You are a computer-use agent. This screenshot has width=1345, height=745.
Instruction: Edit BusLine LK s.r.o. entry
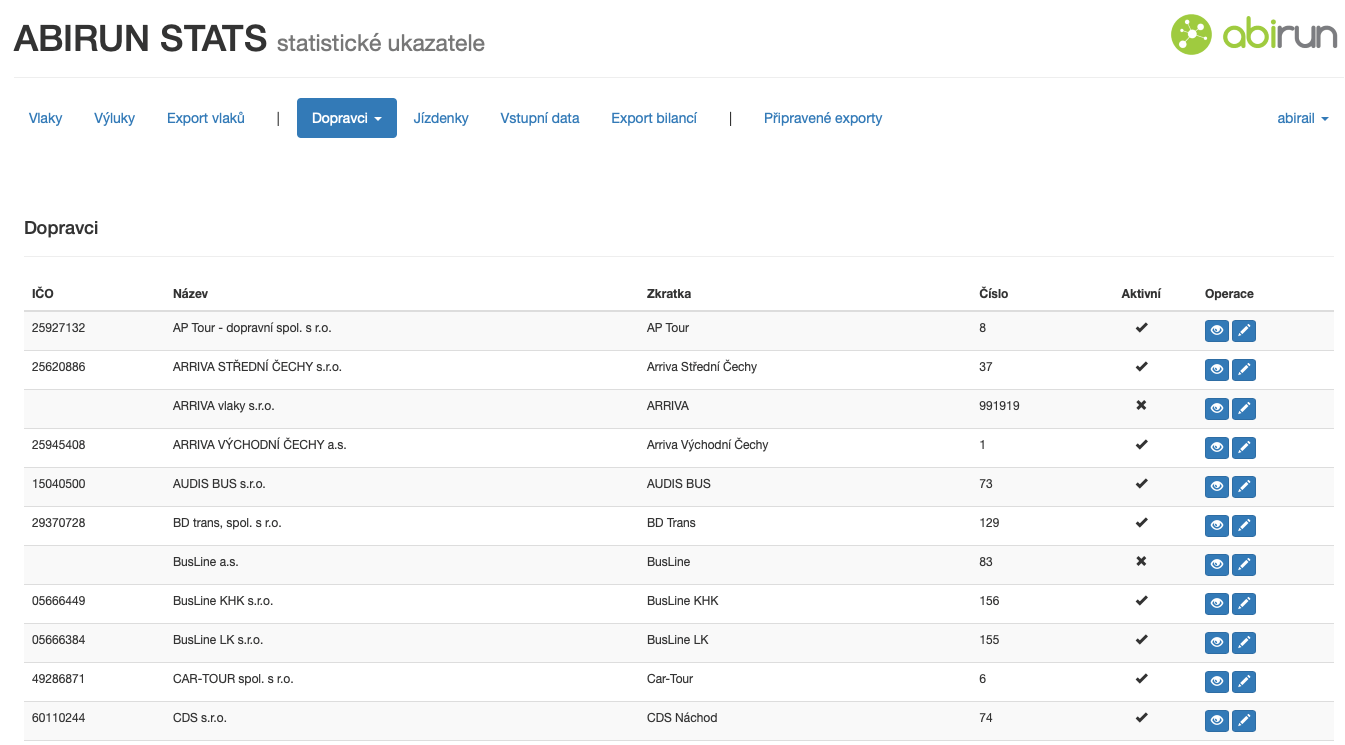tap(1244, 643)
